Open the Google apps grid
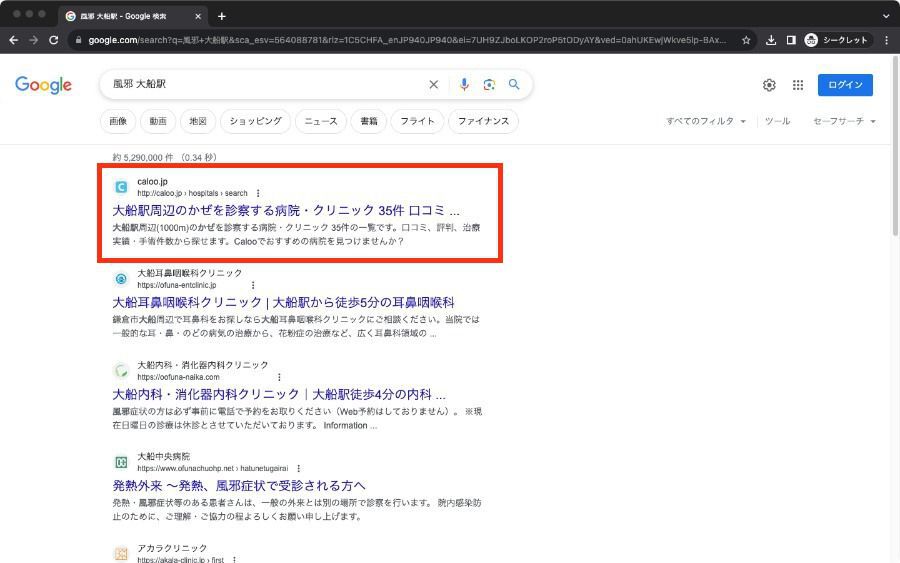 pyautogui.click(x=798, y=85)
